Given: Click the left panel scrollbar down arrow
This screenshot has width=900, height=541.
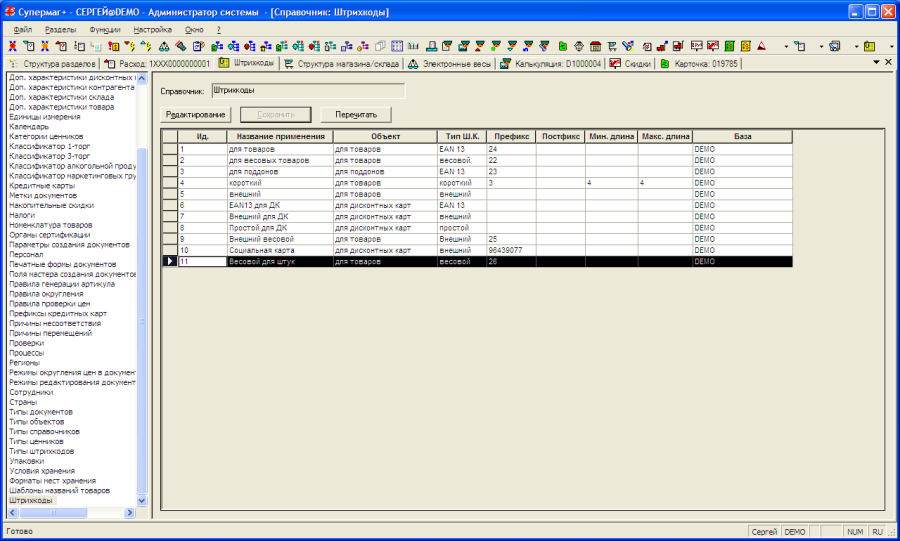Looking at the screenshot, I should [x=141, y=500].
